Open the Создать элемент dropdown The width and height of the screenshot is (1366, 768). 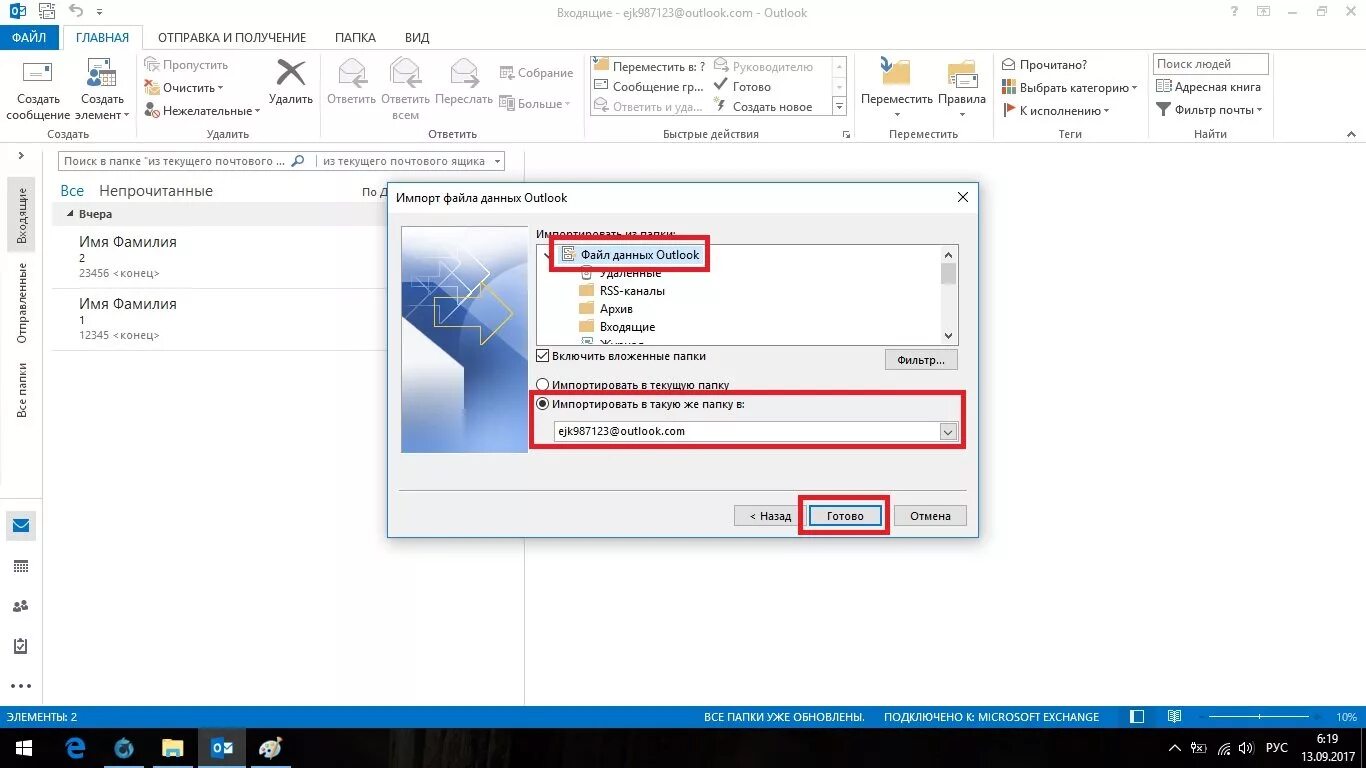pyautogui.click(x=102, y=107)
